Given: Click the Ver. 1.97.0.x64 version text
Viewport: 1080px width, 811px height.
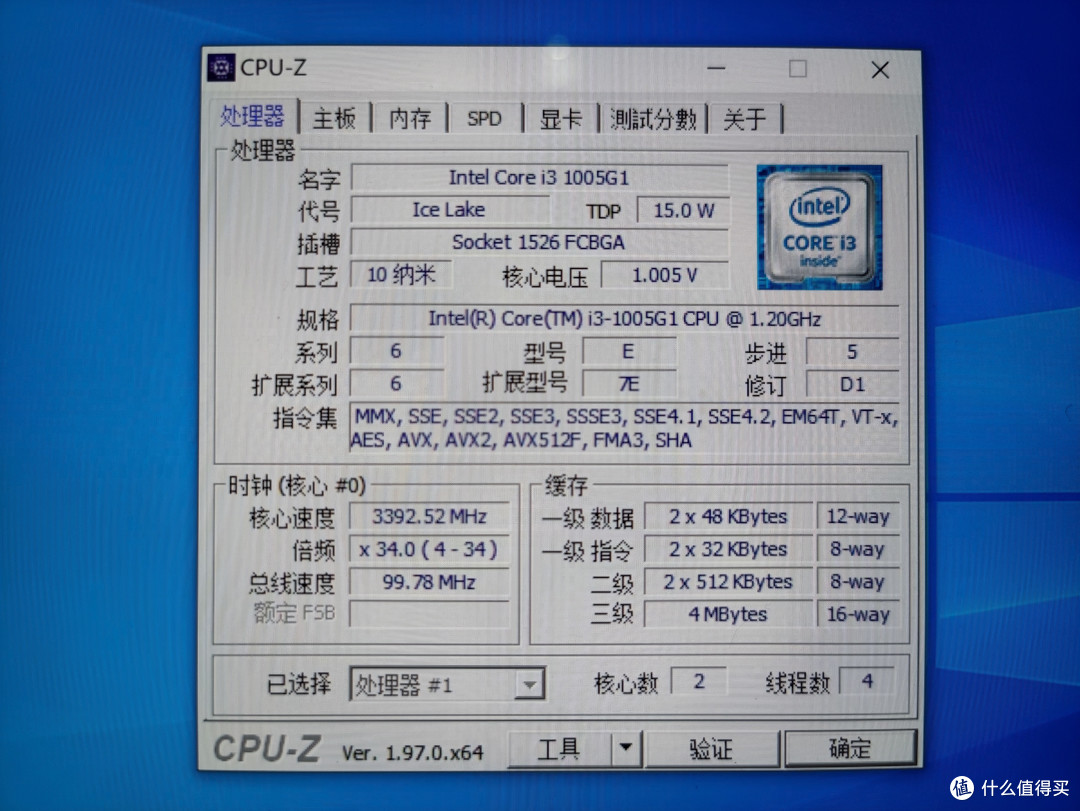Looking at the screenshot, I should (x=413, y=752).
